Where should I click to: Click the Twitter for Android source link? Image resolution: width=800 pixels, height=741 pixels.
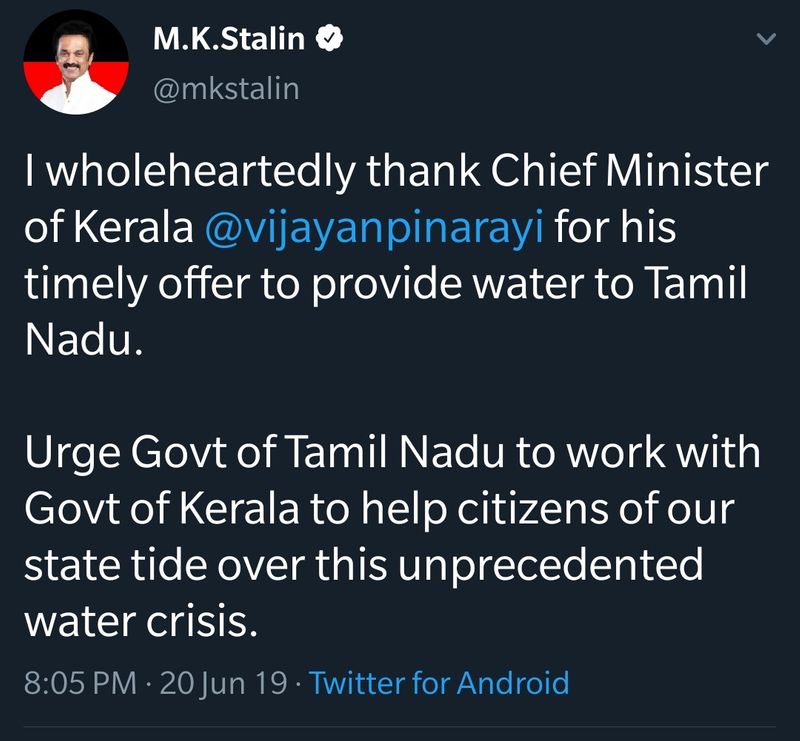pos(439,683)
